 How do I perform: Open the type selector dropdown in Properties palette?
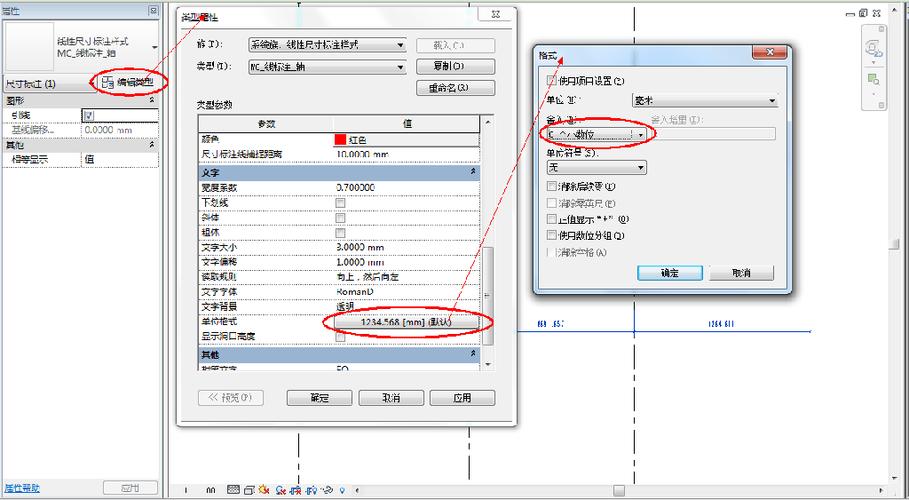[154, 47]
